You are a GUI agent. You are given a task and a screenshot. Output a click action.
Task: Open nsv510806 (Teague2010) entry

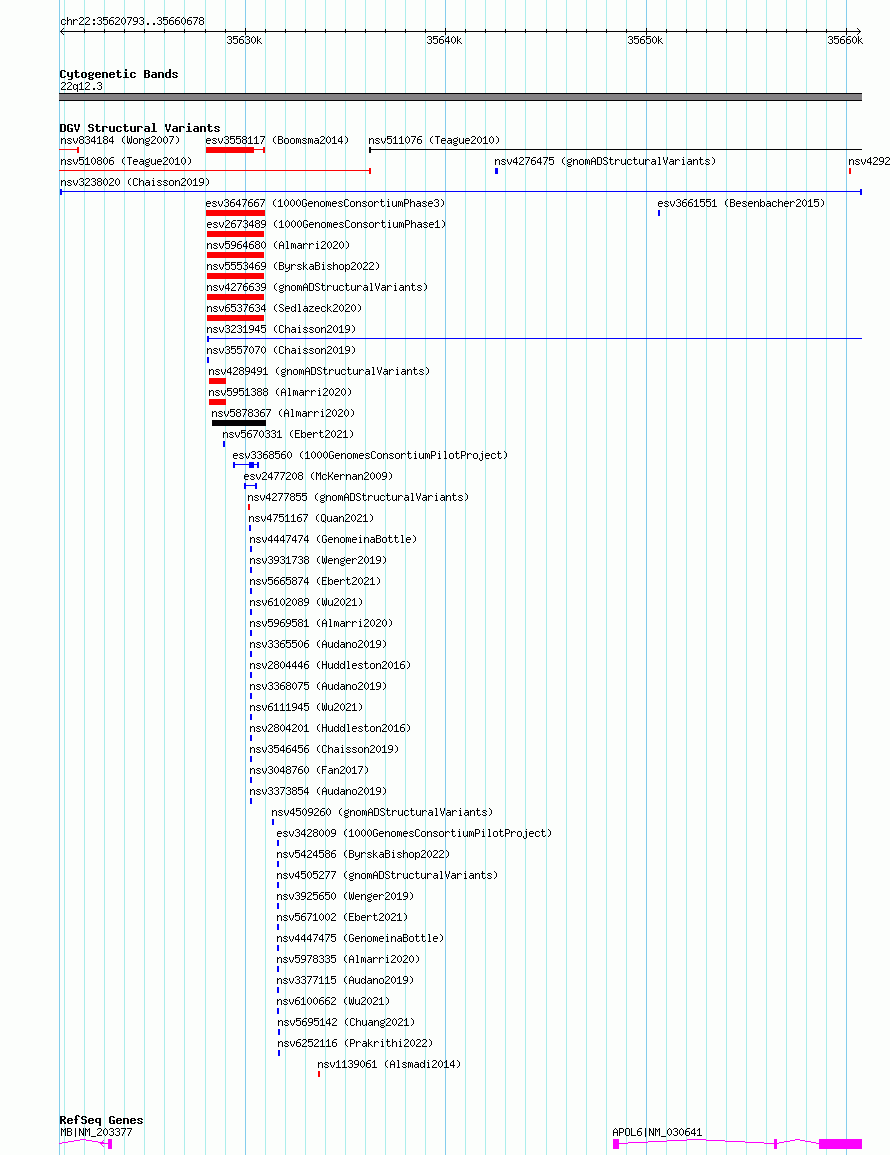point(126,161)
